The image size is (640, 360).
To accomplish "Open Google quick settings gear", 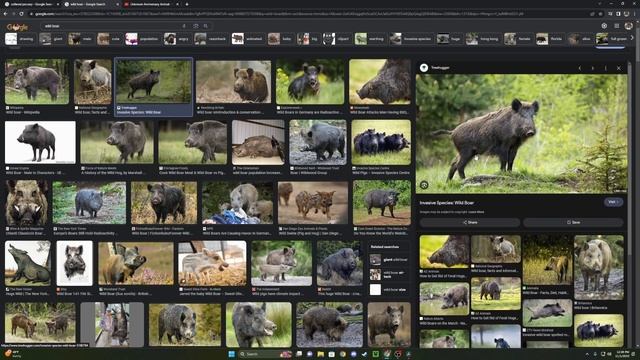I will tap(604, 26).
